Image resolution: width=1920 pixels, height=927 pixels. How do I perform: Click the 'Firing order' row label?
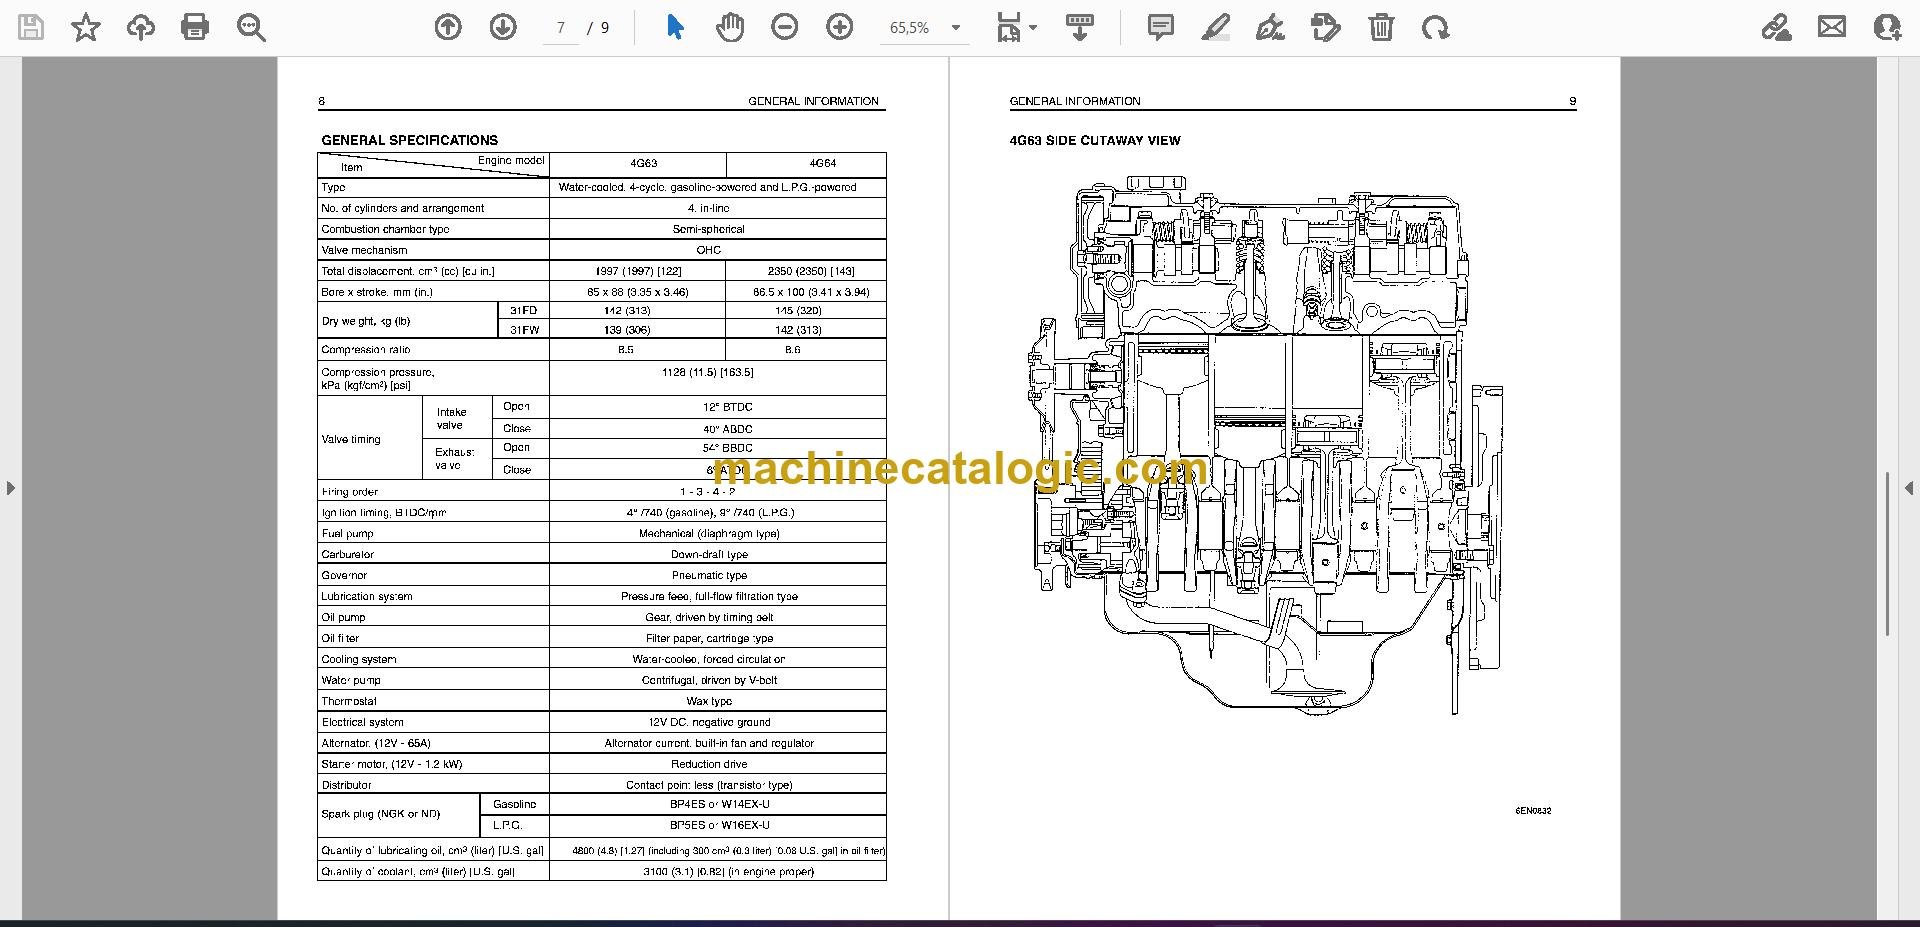[350, 492]
